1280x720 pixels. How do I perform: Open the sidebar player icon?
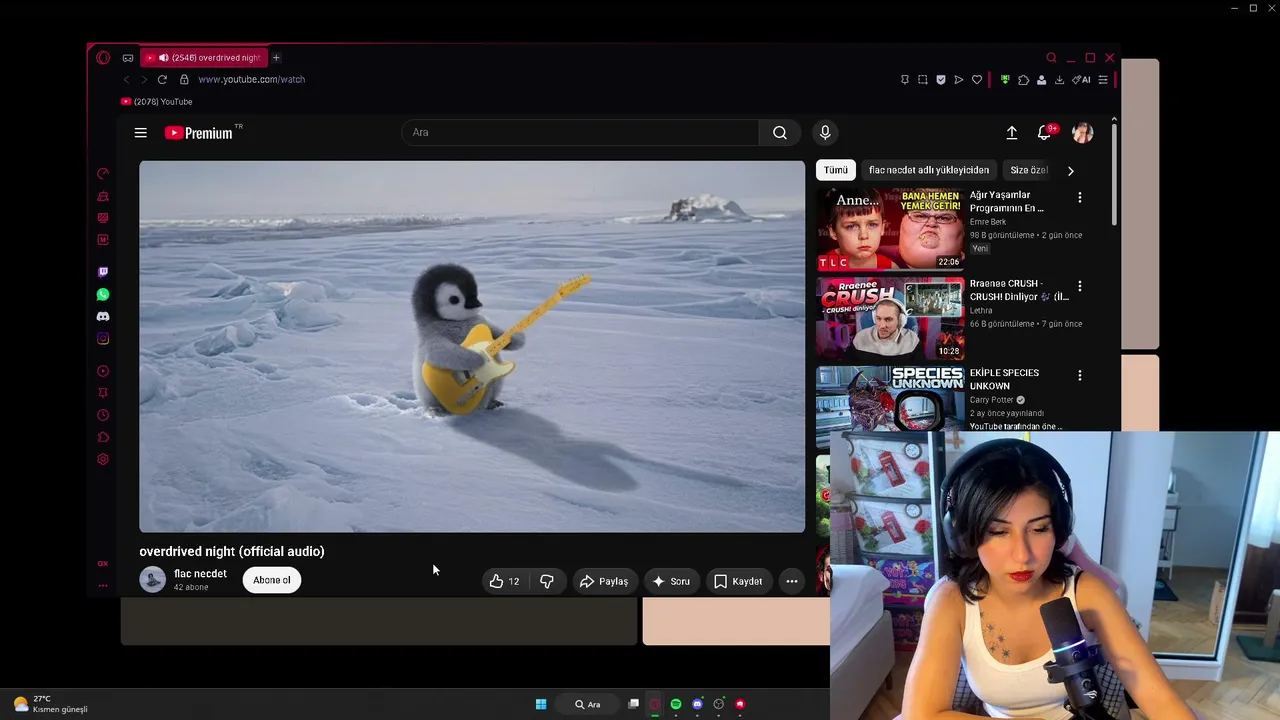[x=103, y=371]
